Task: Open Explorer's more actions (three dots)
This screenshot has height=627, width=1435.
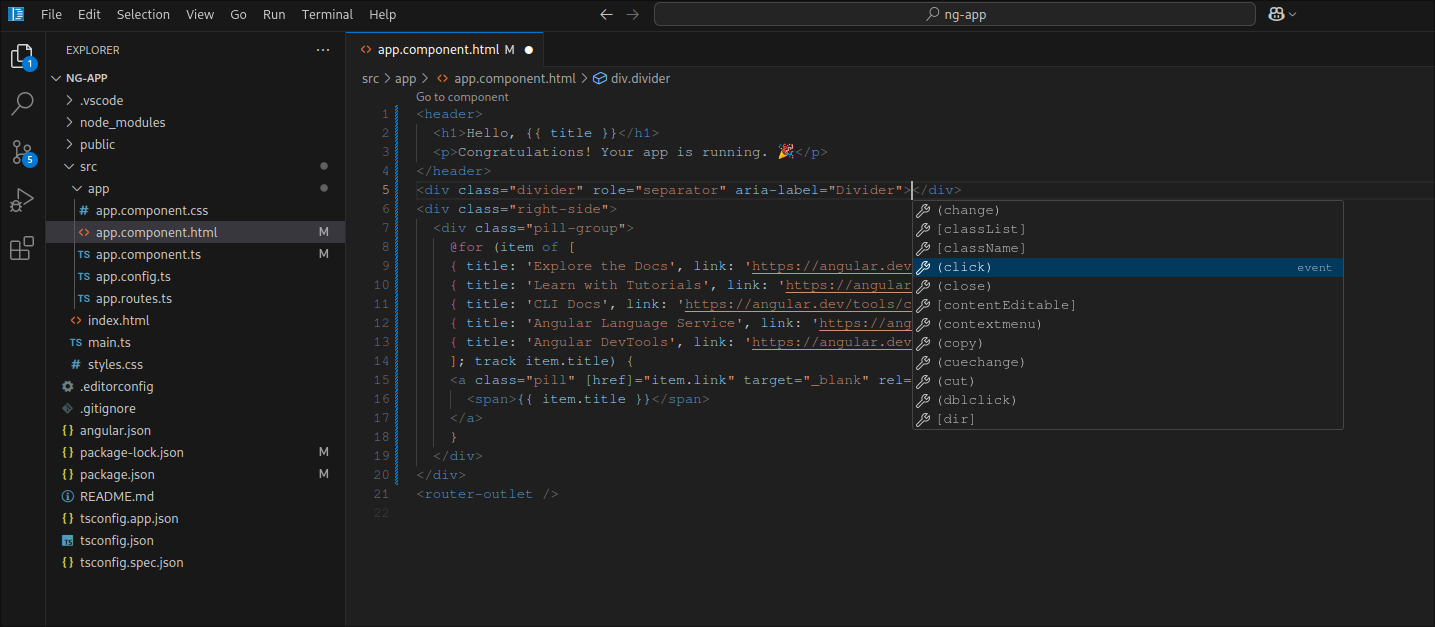Action: point(322,50)
